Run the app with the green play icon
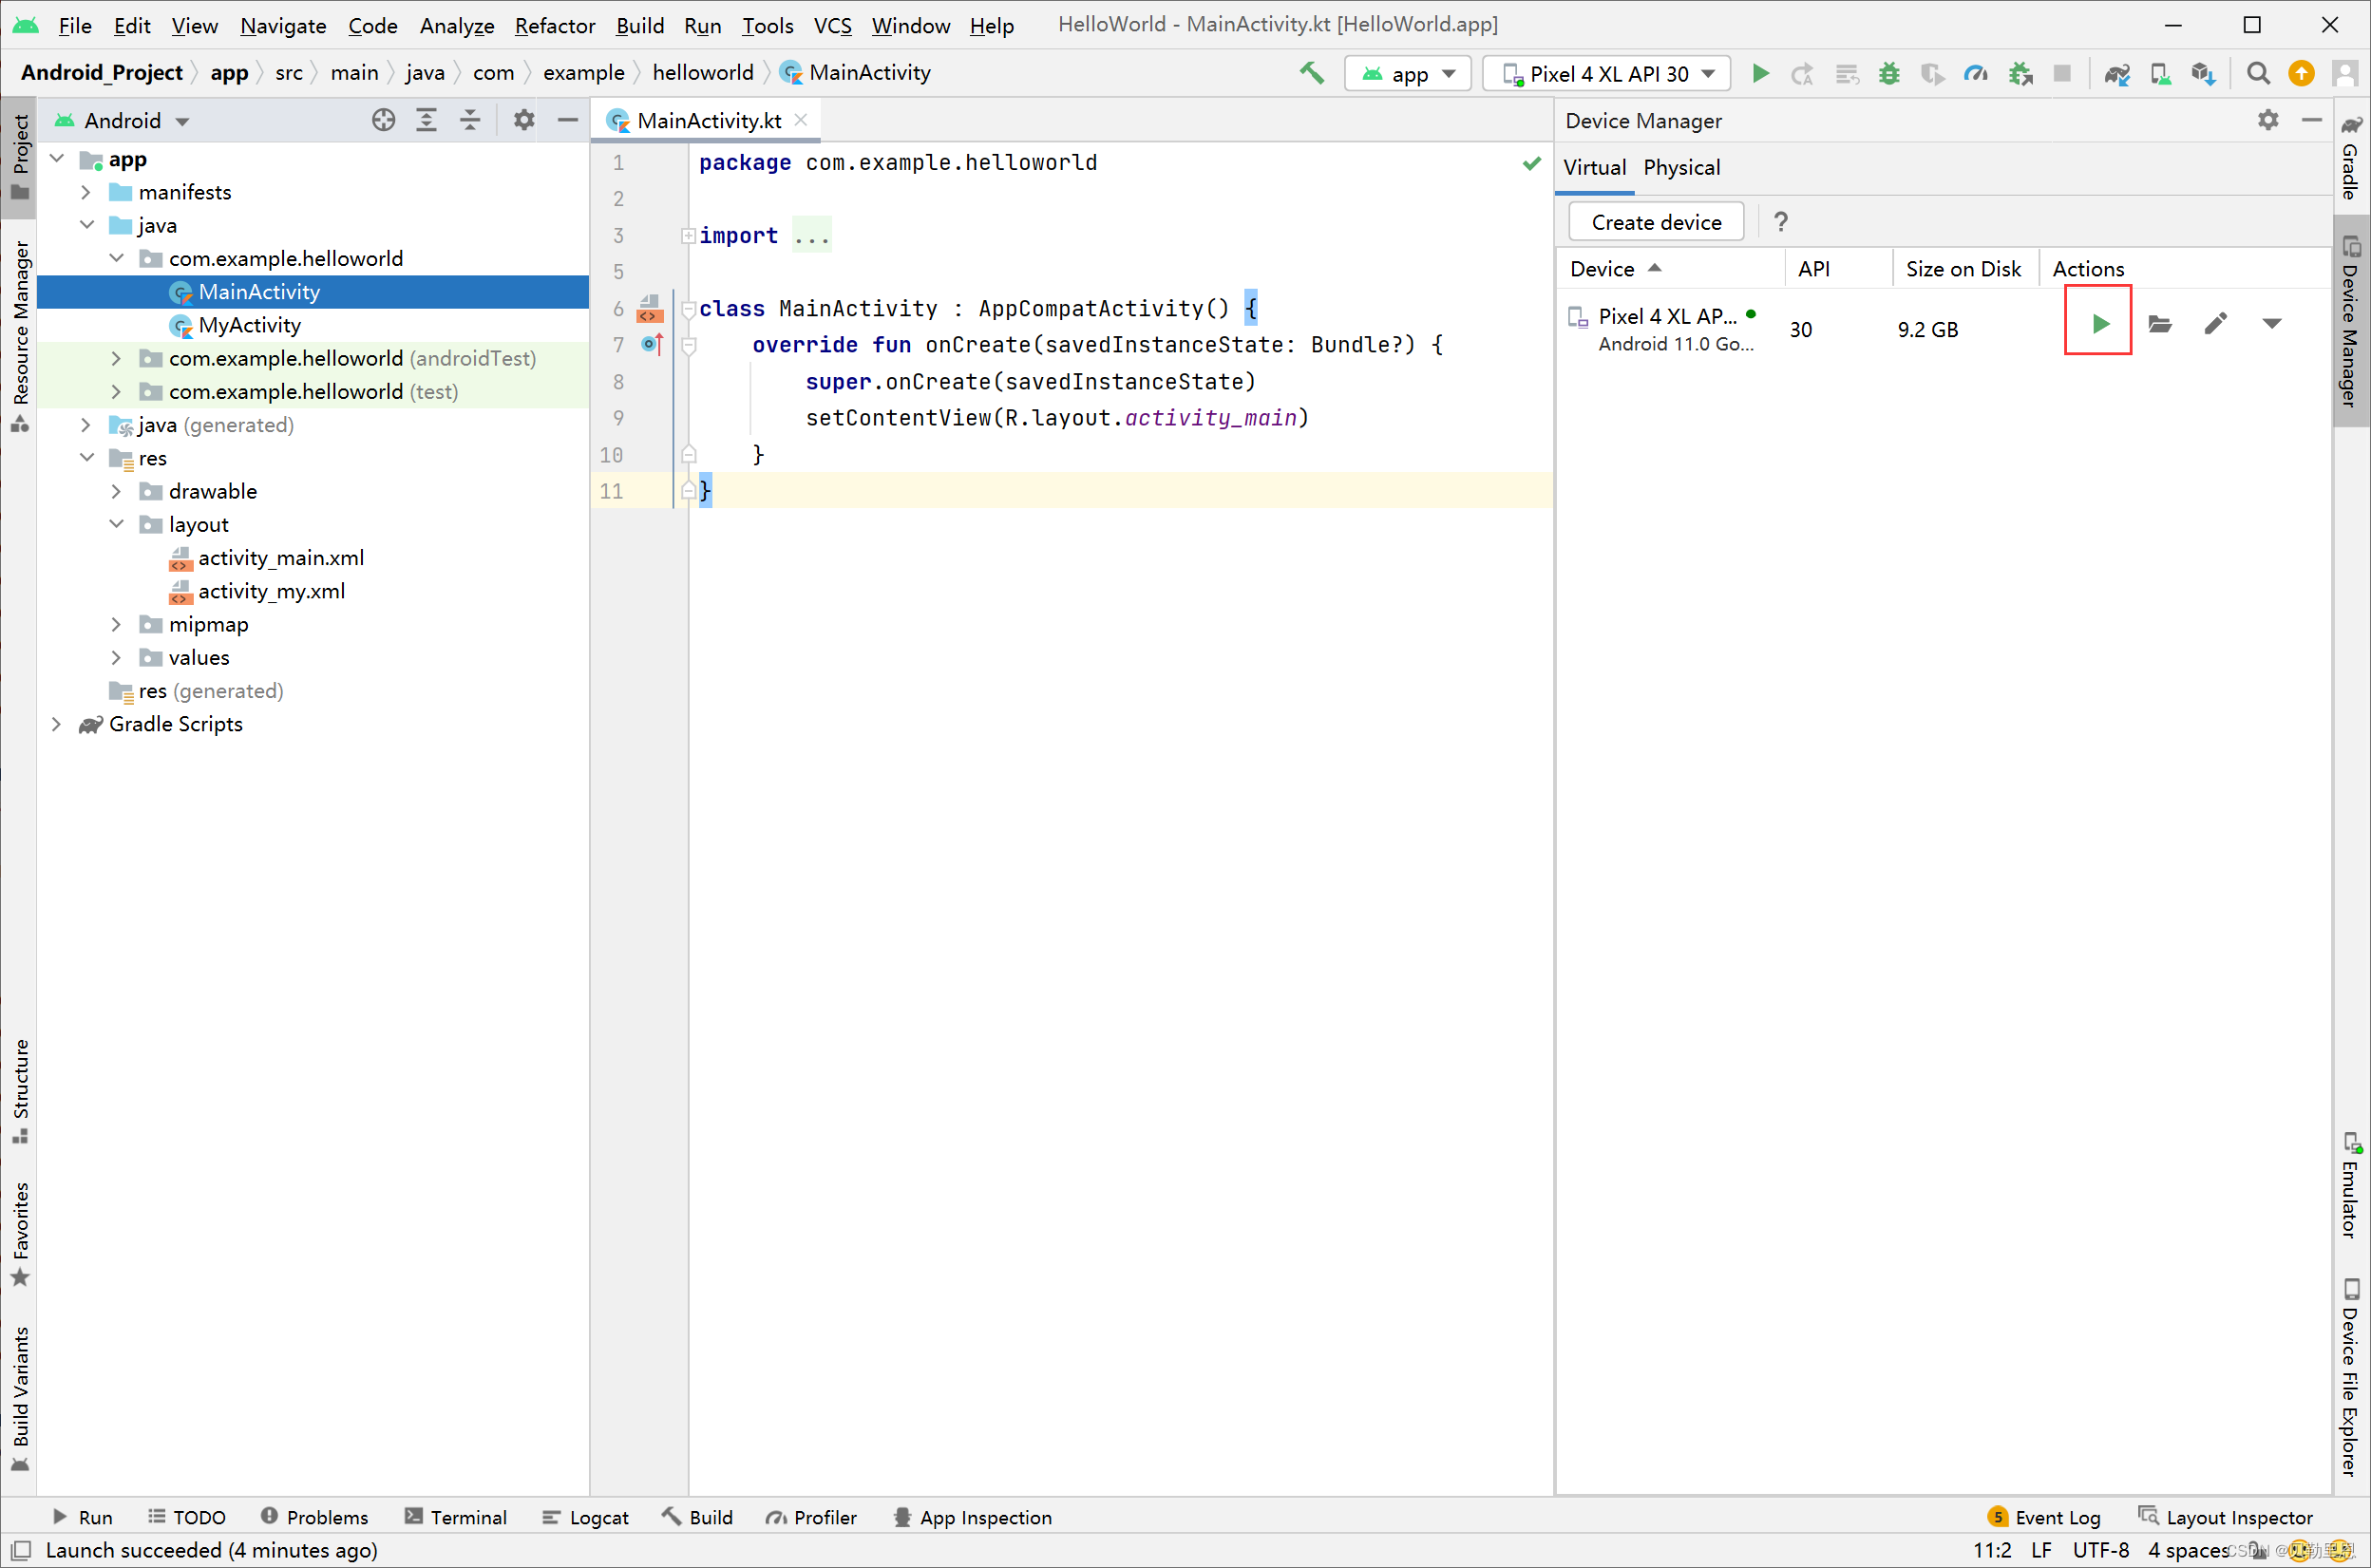 coord(1760,73)
